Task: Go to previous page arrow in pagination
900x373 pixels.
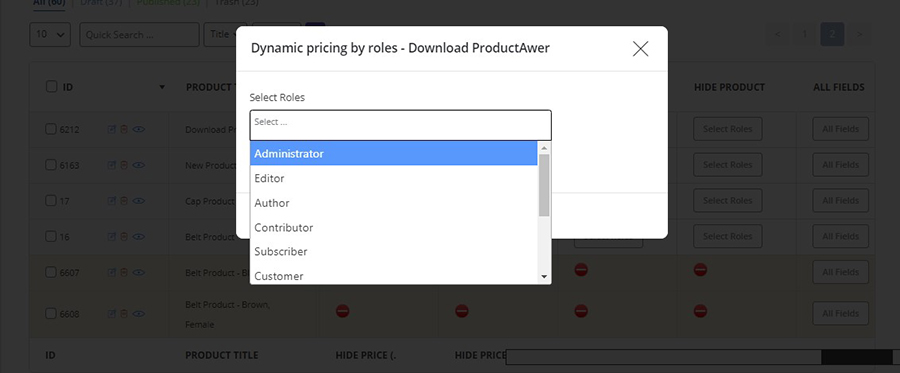Action: point(778,34)
